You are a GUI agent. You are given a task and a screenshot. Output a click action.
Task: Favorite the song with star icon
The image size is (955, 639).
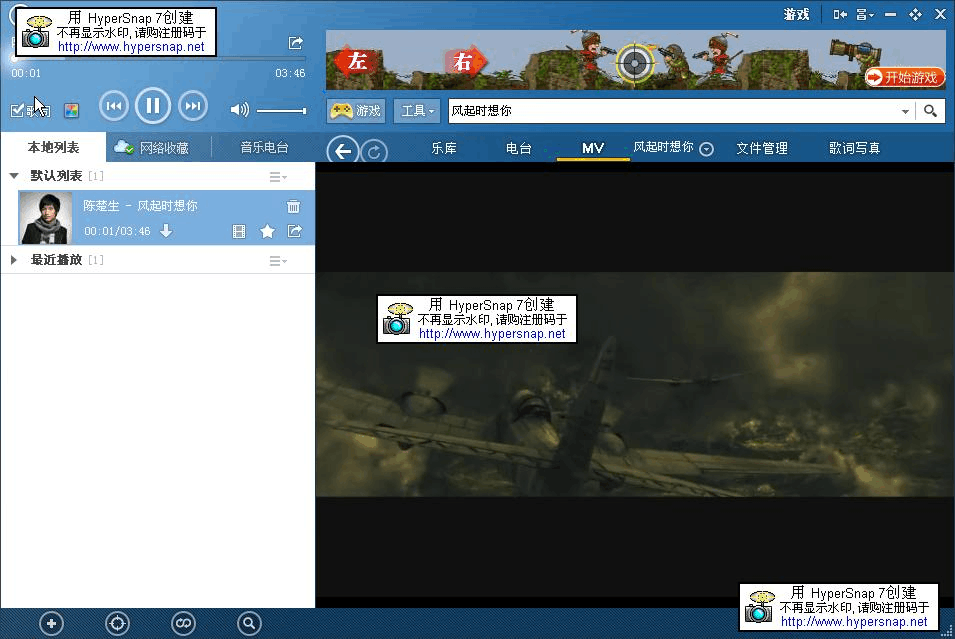[267, 231]
